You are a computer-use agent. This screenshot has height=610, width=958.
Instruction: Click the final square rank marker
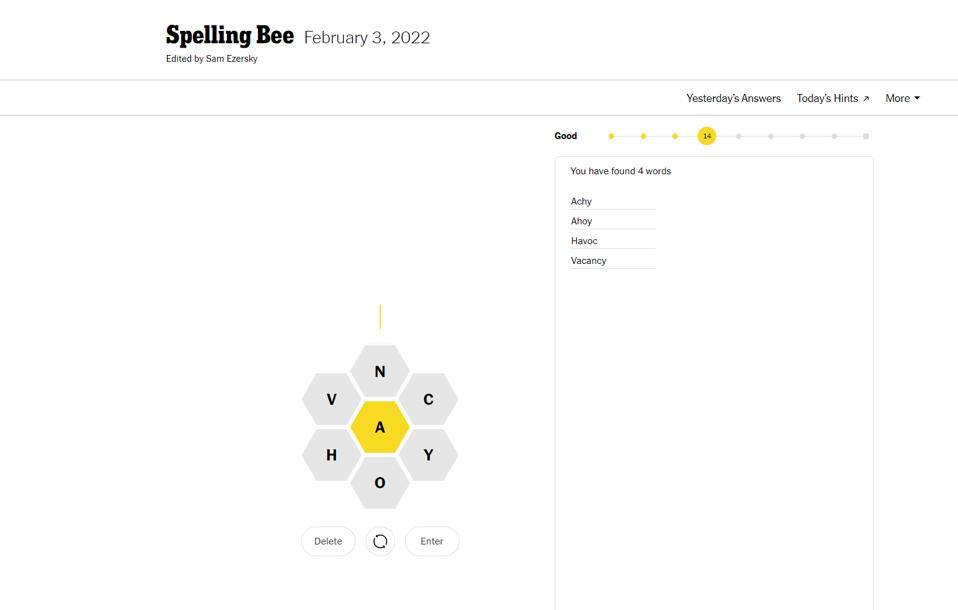(866, 136)
